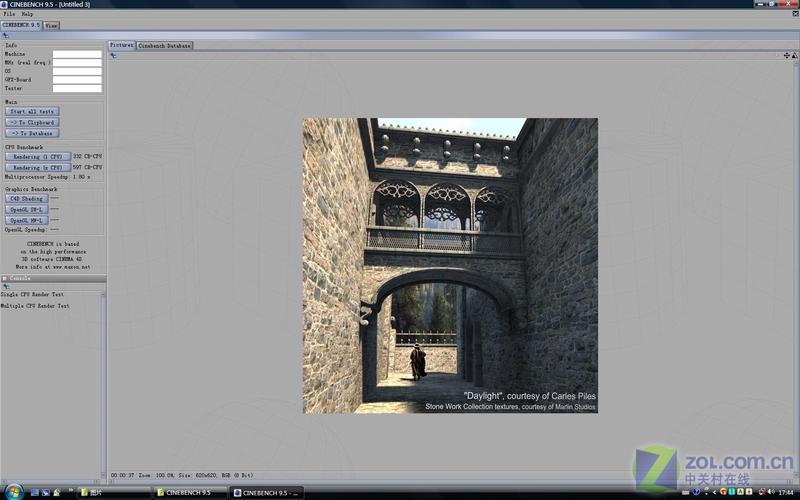800x500 pixels.
Task: Click the OS input field
Action: (77, 71)
